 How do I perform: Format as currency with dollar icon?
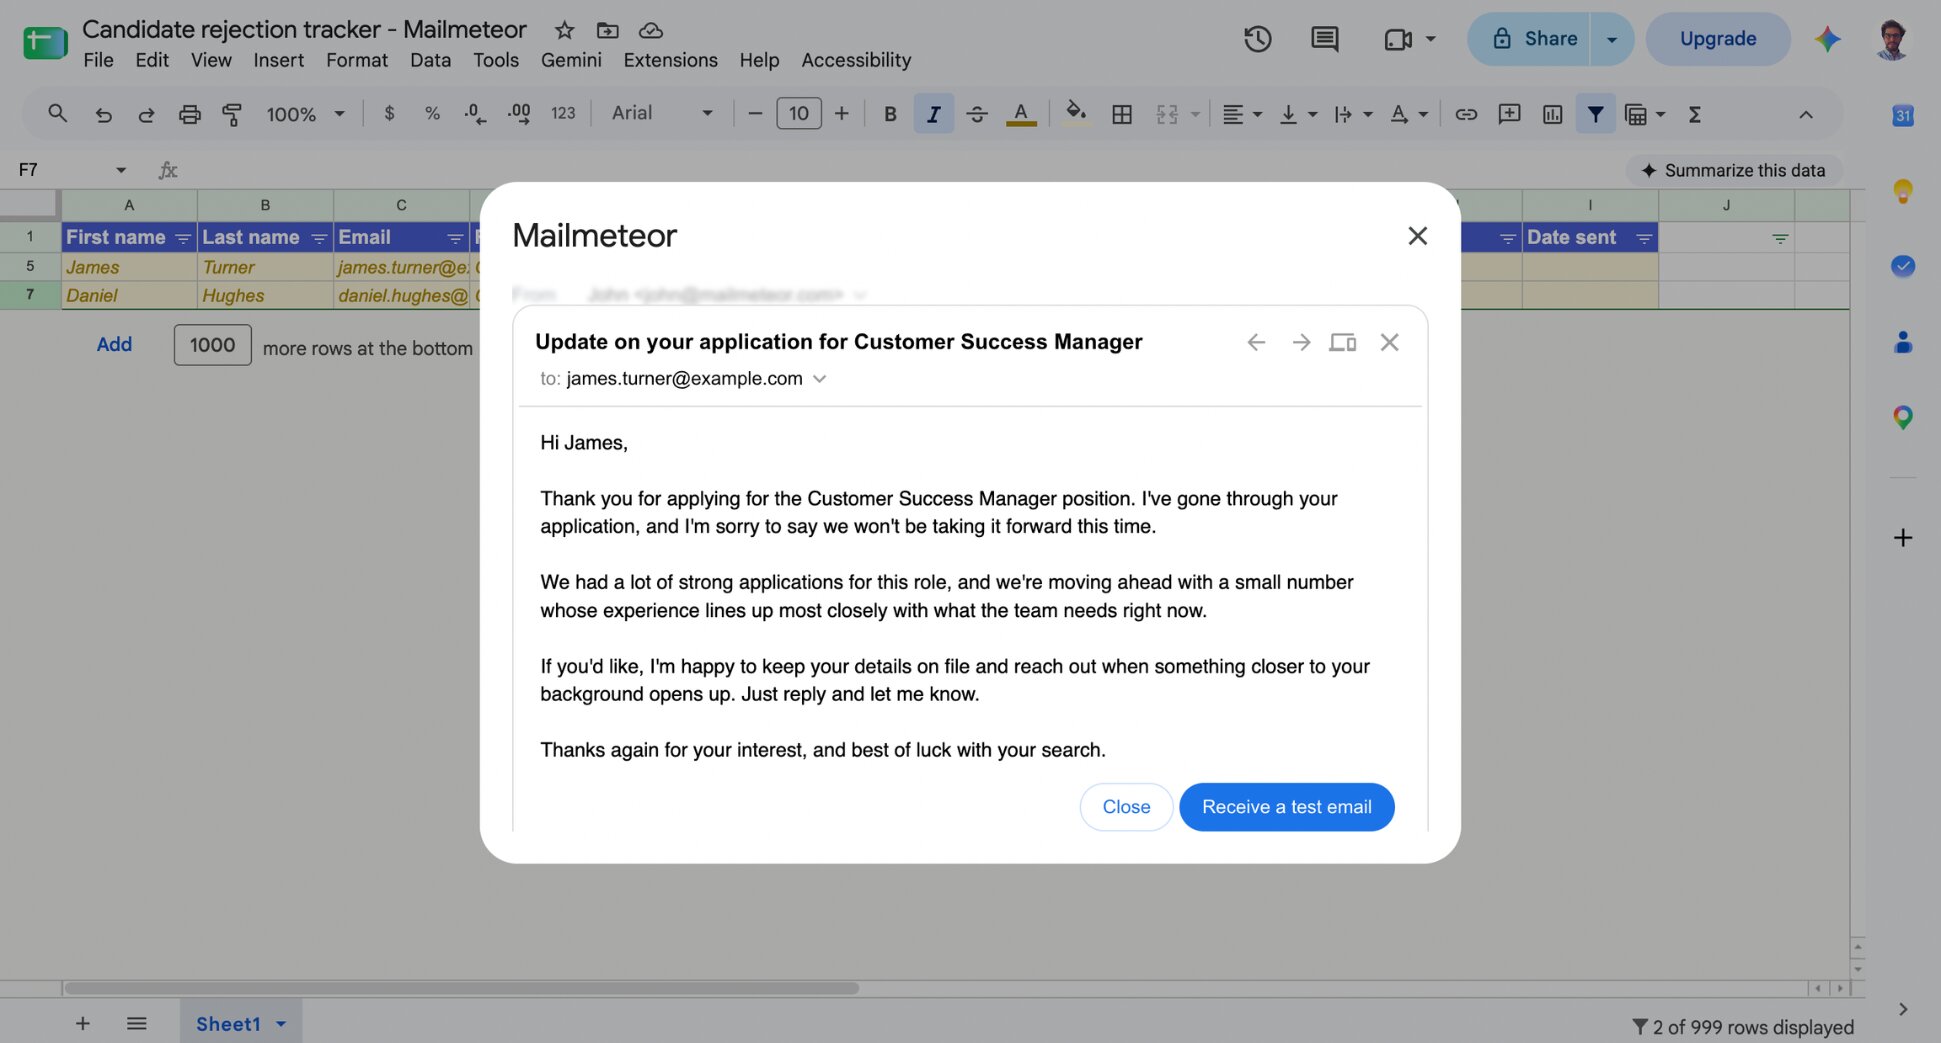pyautogui.click(x=389, y=114)
